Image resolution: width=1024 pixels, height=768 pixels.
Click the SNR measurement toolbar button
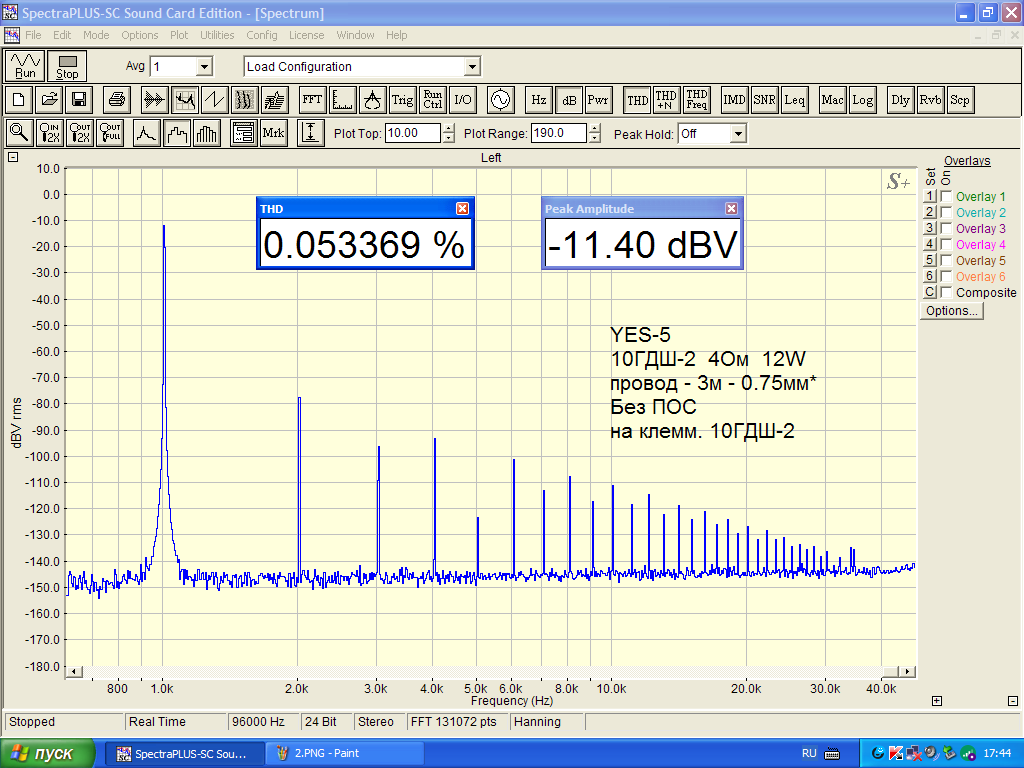[x=765, y=100]
